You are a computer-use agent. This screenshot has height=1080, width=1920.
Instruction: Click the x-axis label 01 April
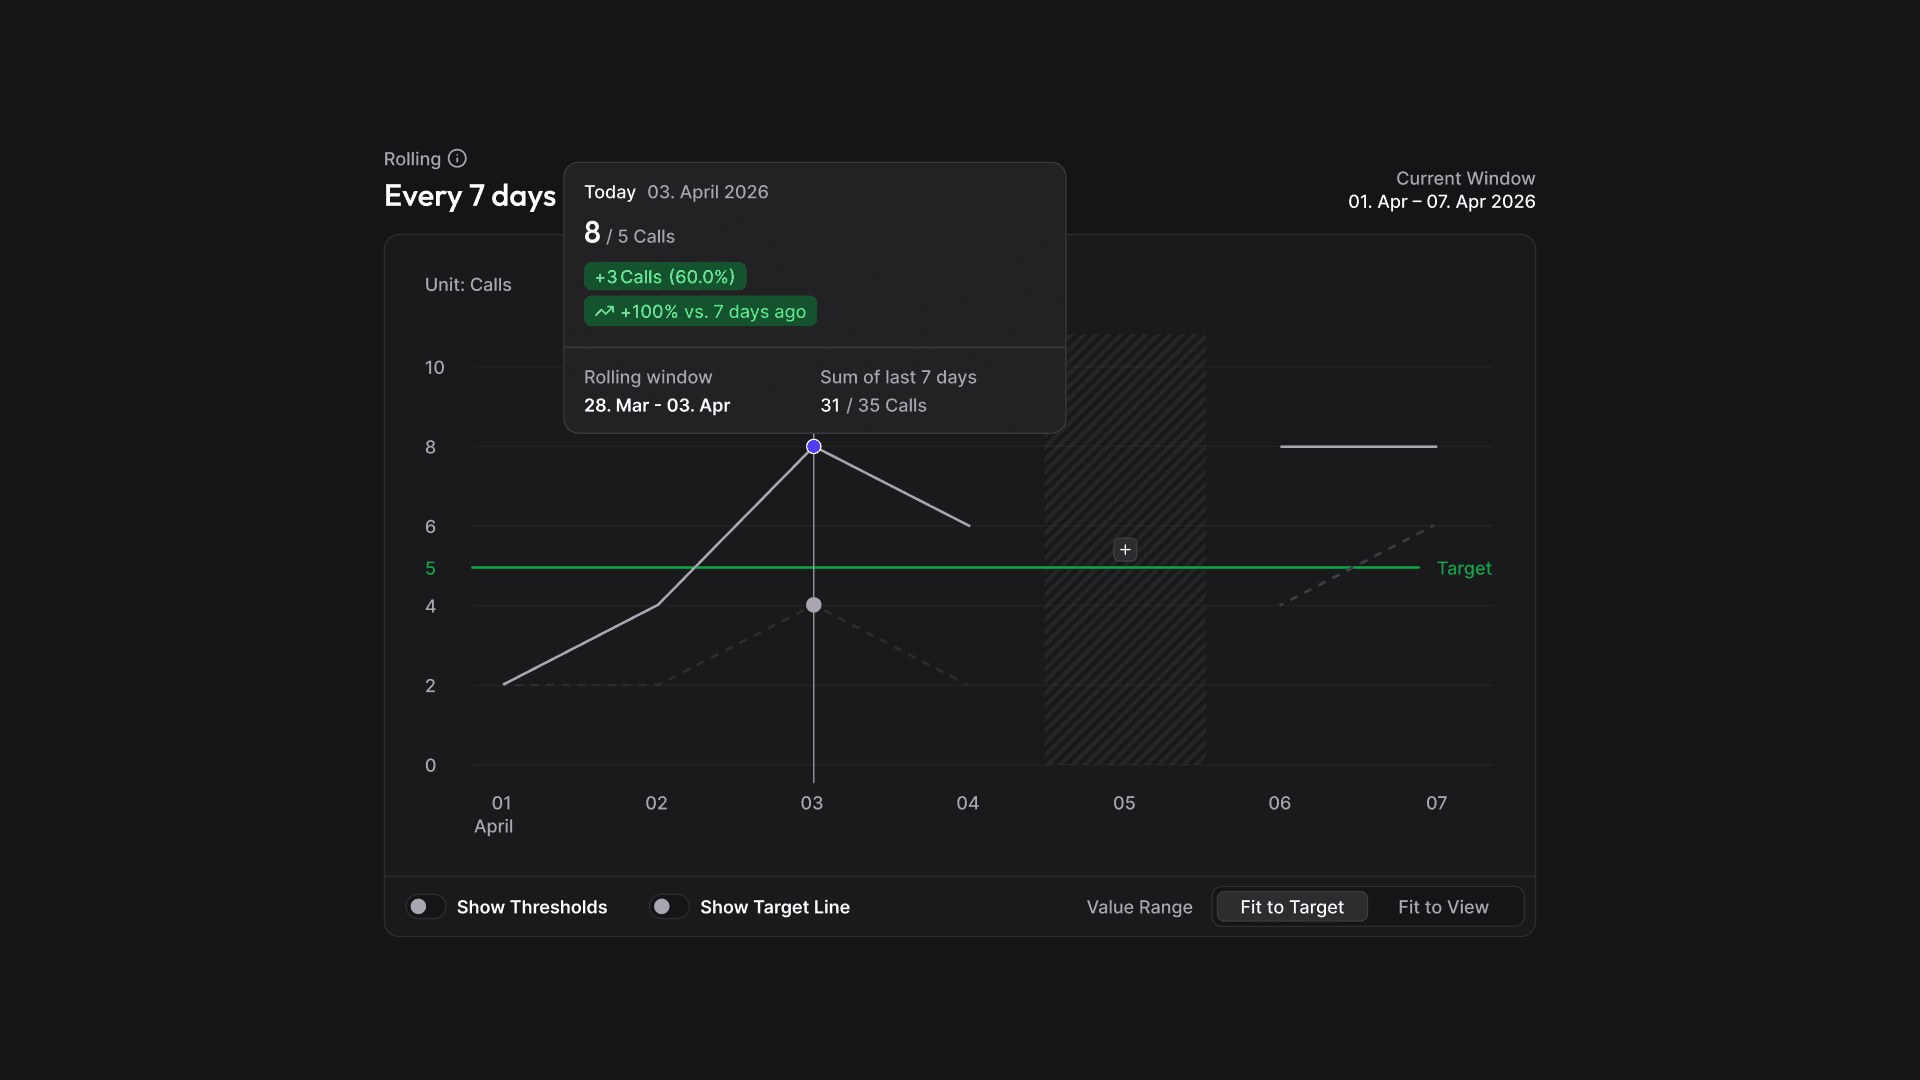pyautogui.click(x=496, y=814)
